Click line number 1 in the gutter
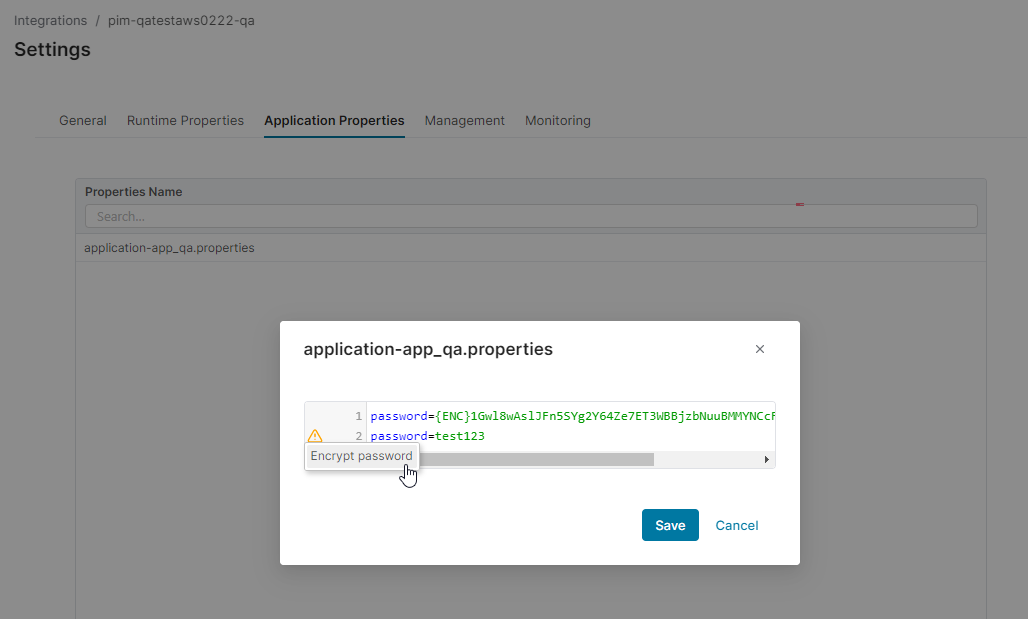 tap(357, 416)
